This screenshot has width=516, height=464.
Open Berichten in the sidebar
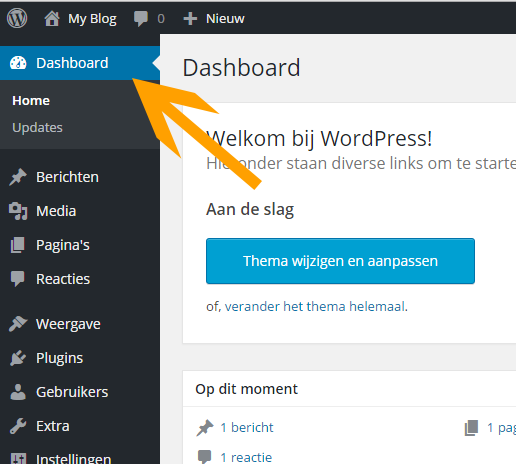pyautogui.click(x=67, y=177)
